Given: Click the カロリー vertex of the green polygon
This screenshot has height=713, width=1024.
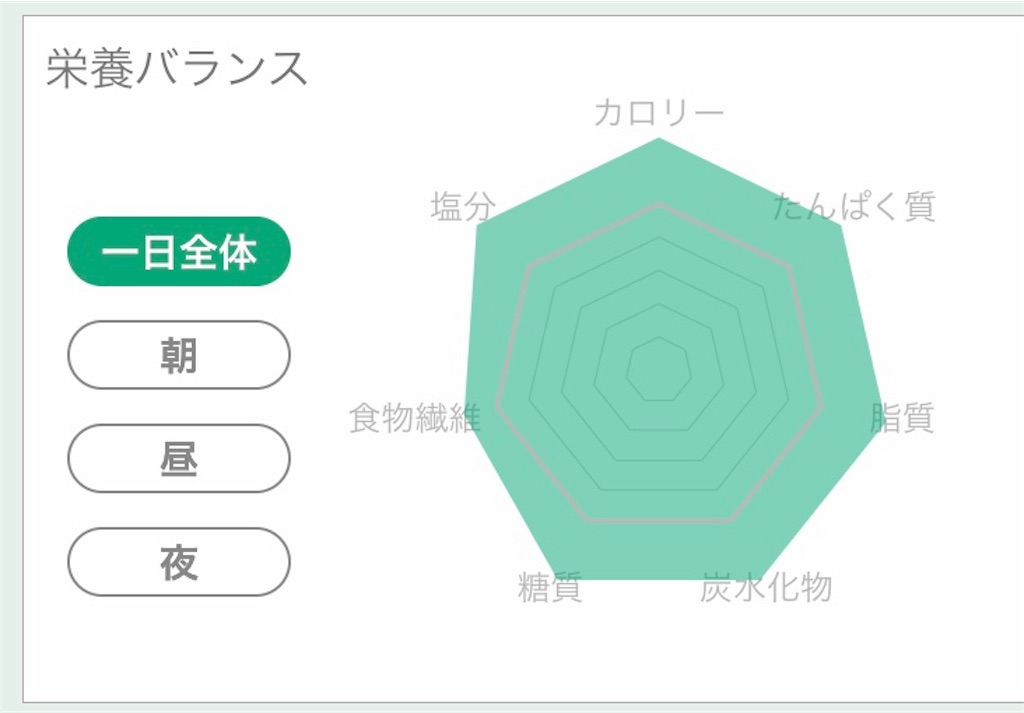Looking at the screenshot, I should coord(660,140).
